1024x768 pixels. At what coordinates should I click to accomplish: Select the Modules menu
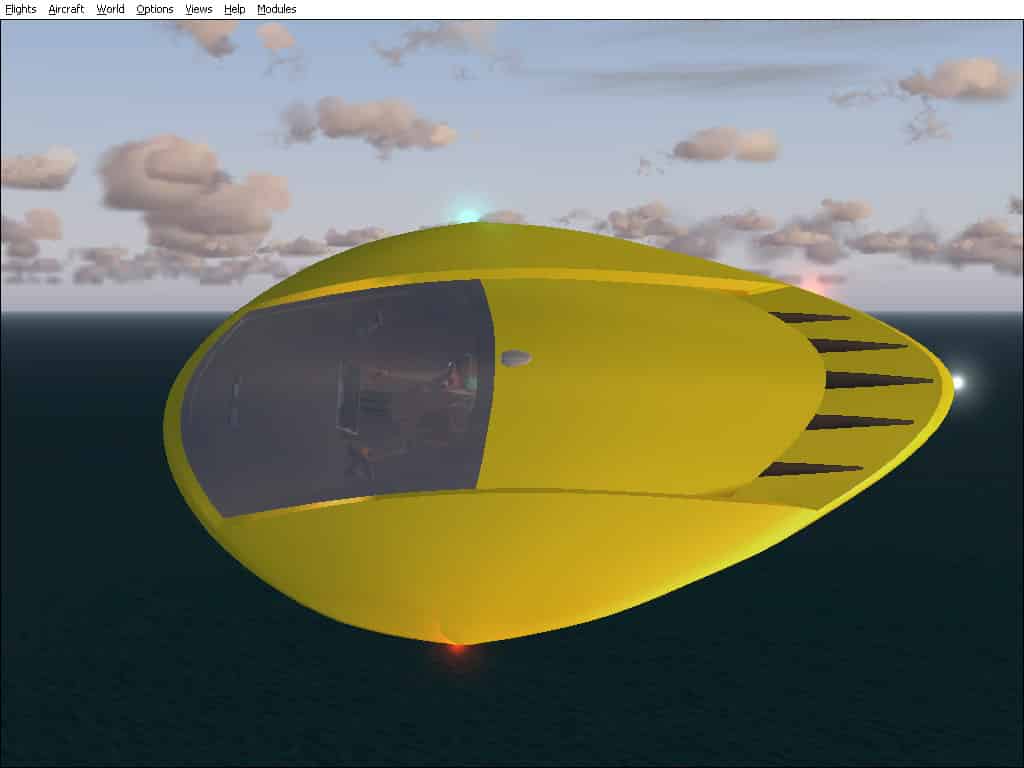point(276,9)
